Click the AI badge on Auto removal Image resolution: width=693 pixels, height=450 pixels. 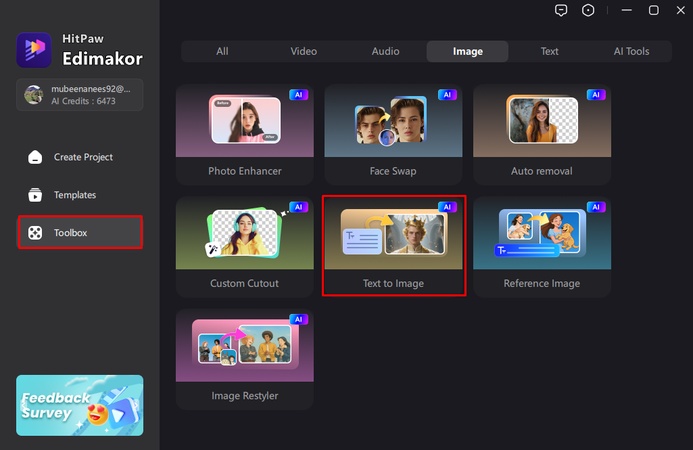[596, 95]
